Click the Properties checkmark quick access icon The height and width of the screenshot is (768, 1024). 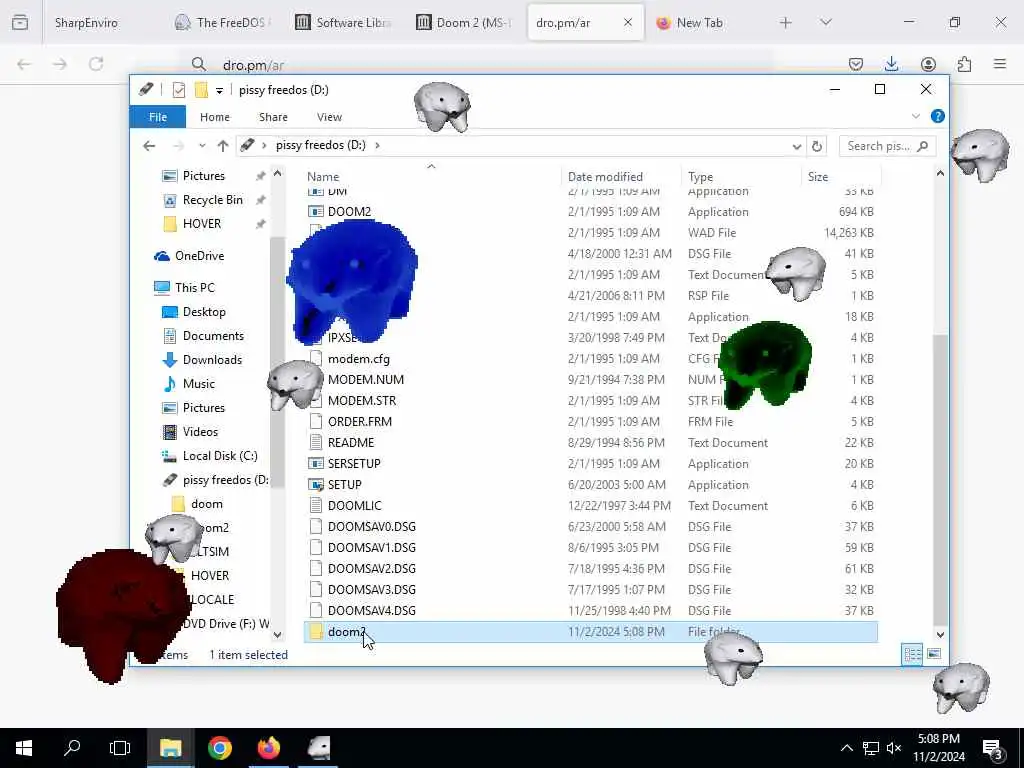click(179, 90)
